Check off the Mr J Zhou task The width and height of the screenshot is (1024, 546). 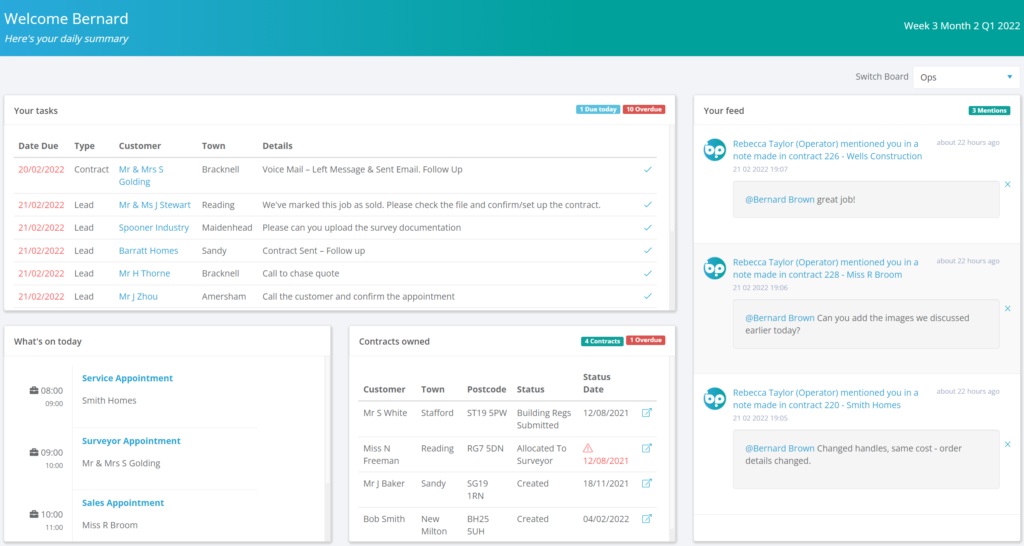click(x=648, y=296)
